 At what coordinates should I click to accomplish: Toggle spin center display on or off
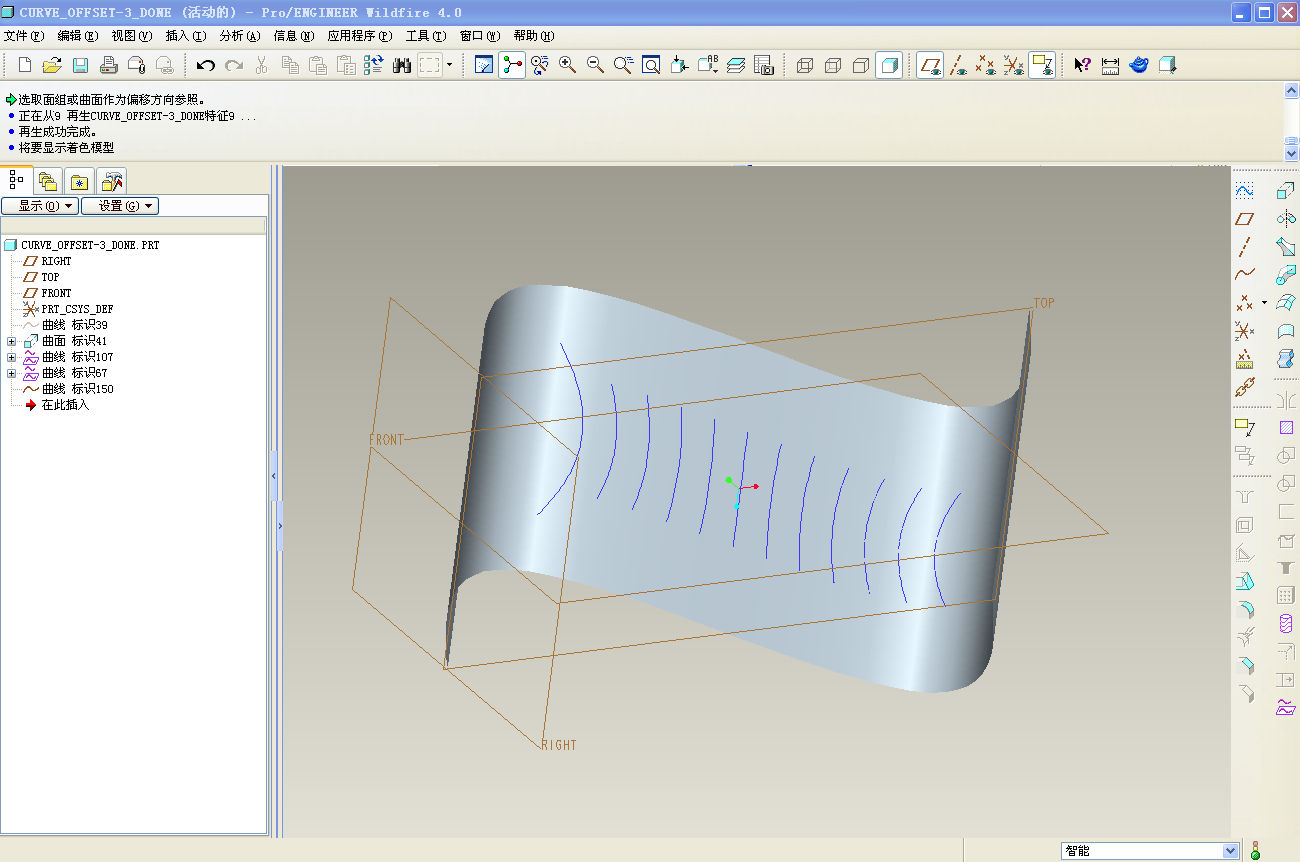[x=512, y=65]
